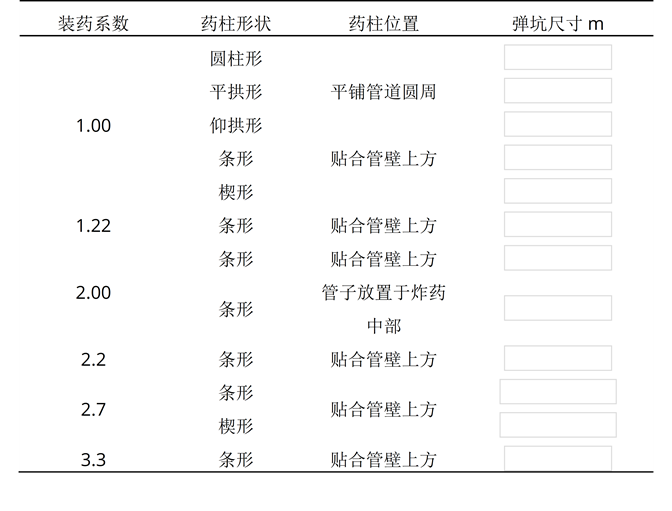Select the 弹坑尺寸 m column header
This screenshot has height=511, width=672.
558,24
